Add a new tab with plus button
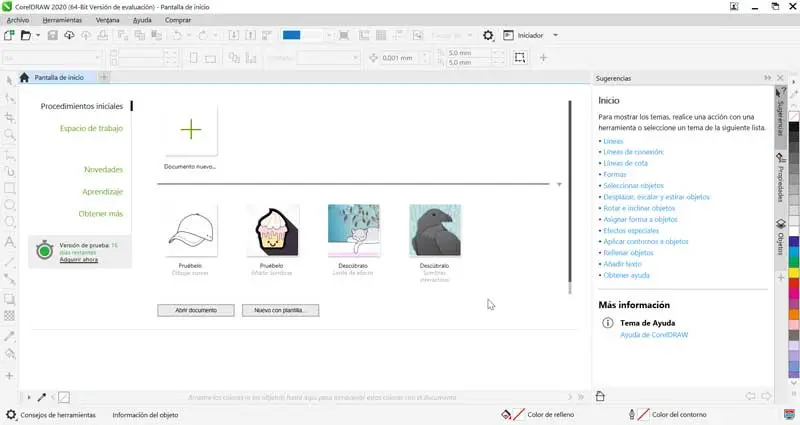Image resolution: width=800 pixels, height=425 pixels. coord(104,77)
